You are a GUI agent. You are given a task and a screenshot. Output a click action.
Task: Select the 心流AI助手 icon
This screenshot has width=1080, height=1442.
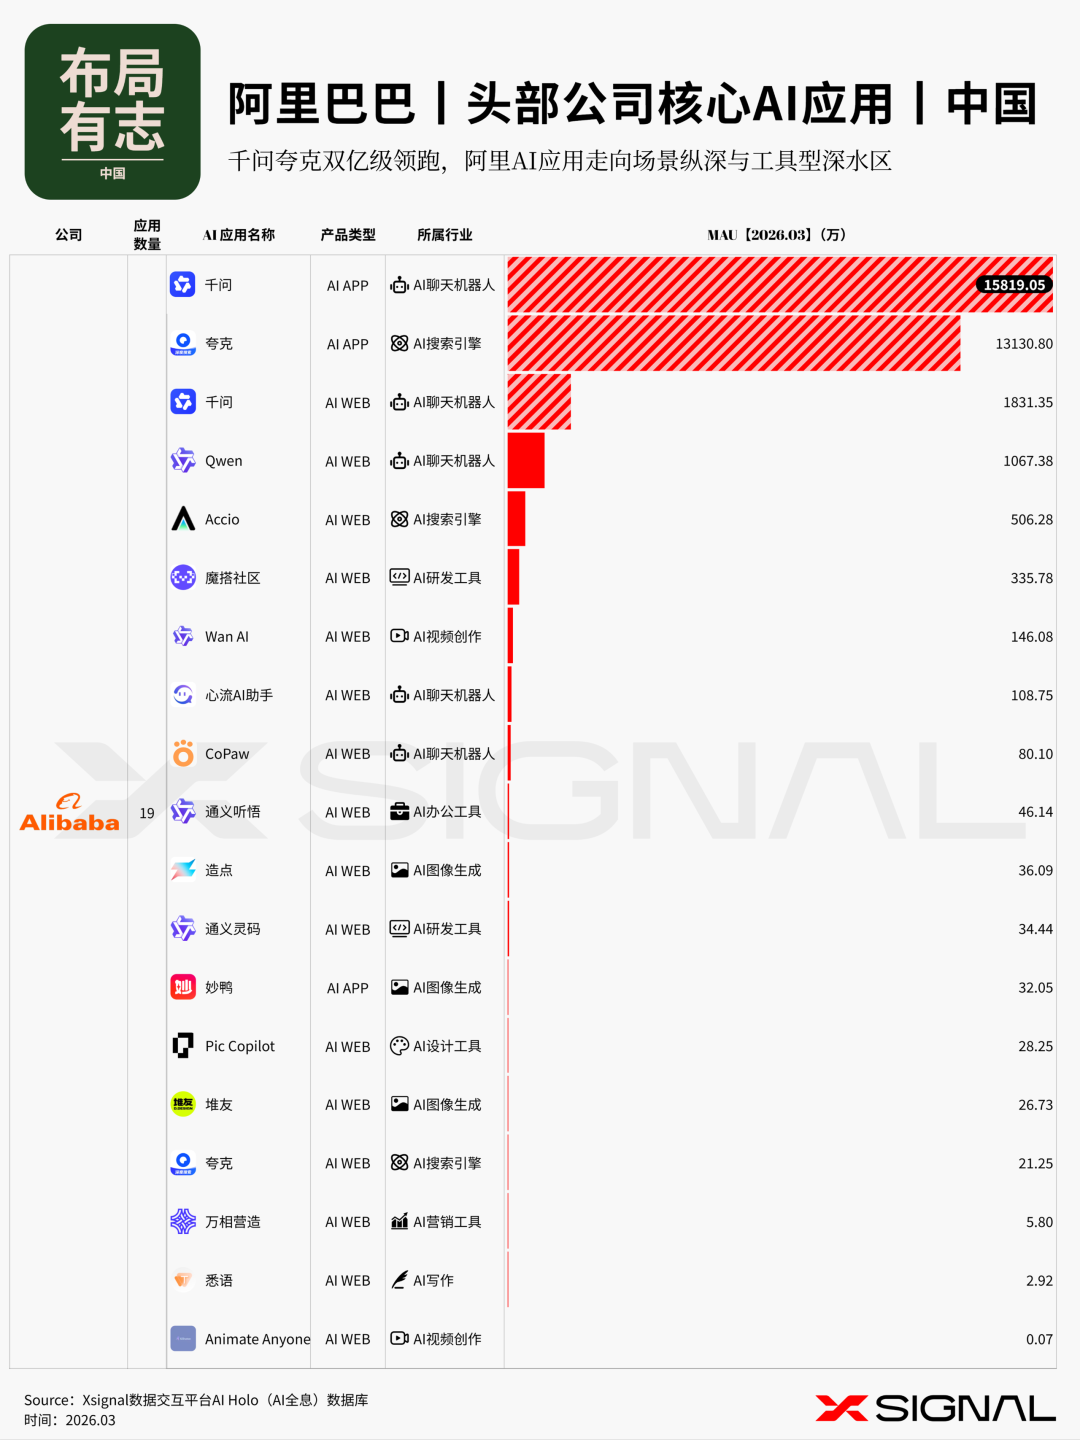(x=183, y=695)
